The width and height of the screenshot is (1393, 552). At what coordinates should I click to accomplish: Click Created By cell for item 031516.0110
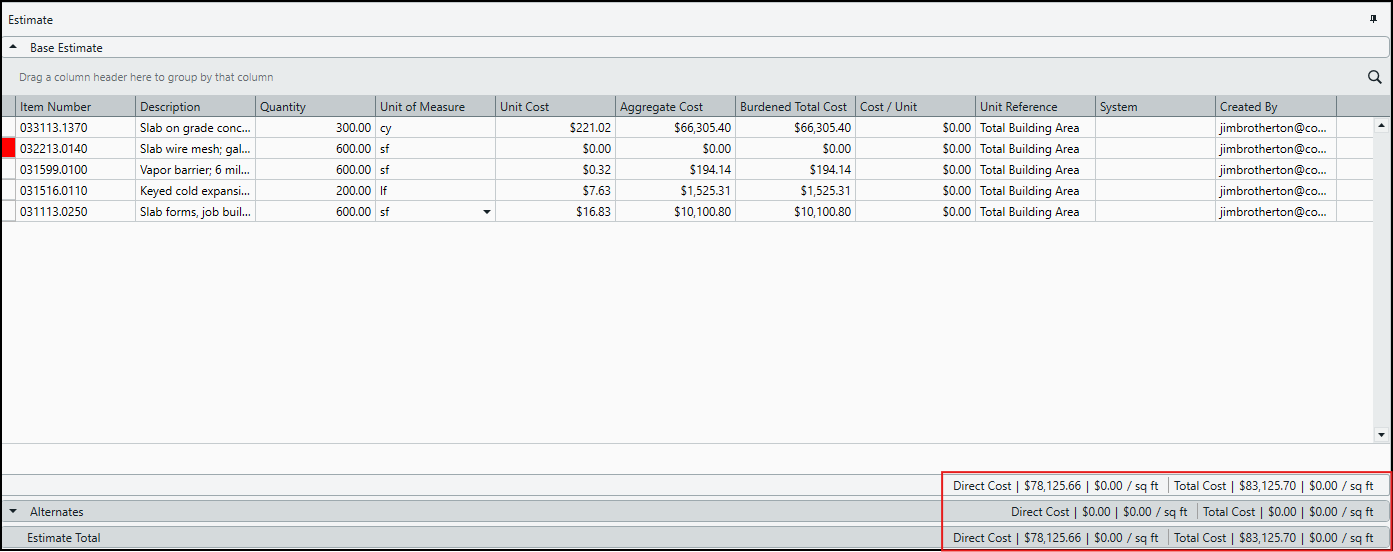point(1275,191)
